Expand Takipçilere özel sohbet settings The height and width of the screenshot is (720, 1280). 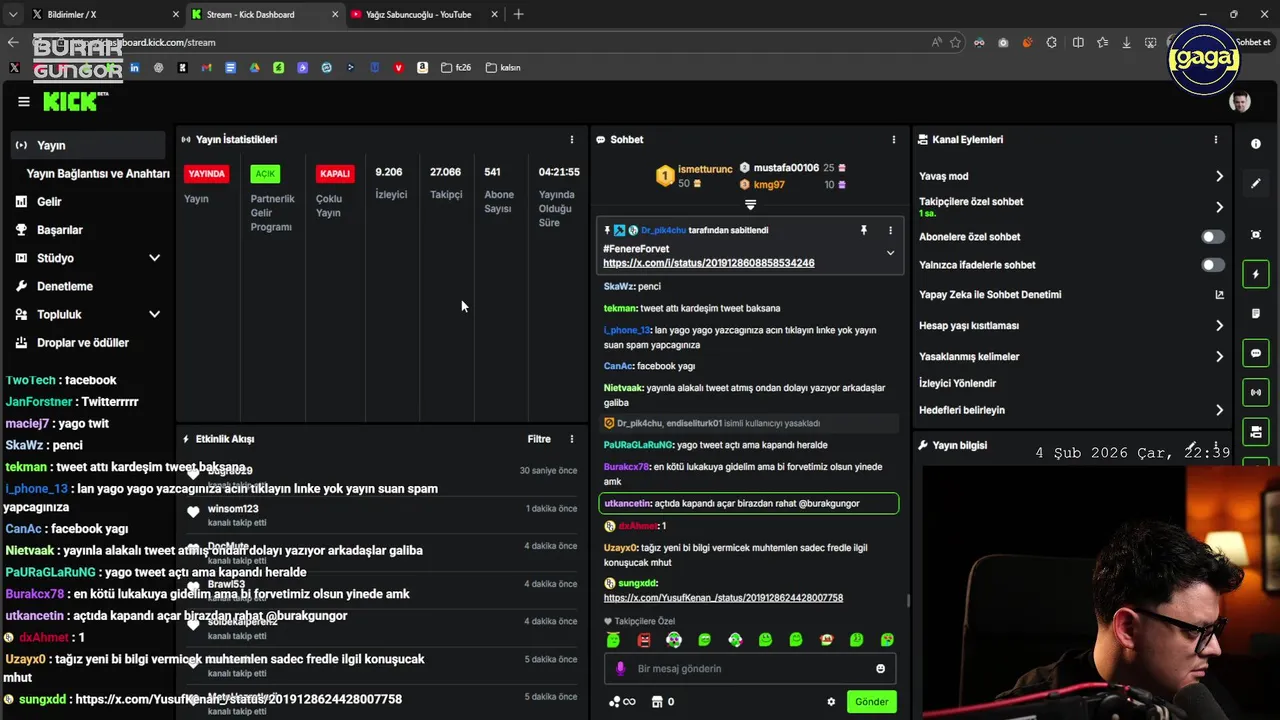click(x=1219, y=207)
